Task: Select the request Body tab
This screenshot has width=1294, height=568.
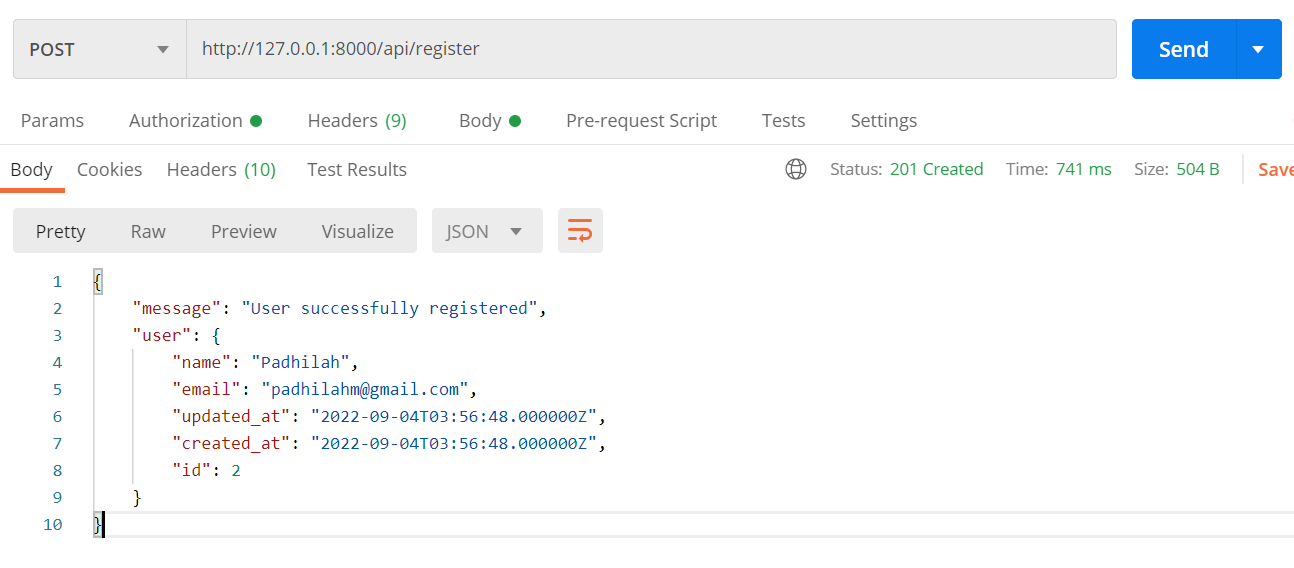Action: click(489, 120)
